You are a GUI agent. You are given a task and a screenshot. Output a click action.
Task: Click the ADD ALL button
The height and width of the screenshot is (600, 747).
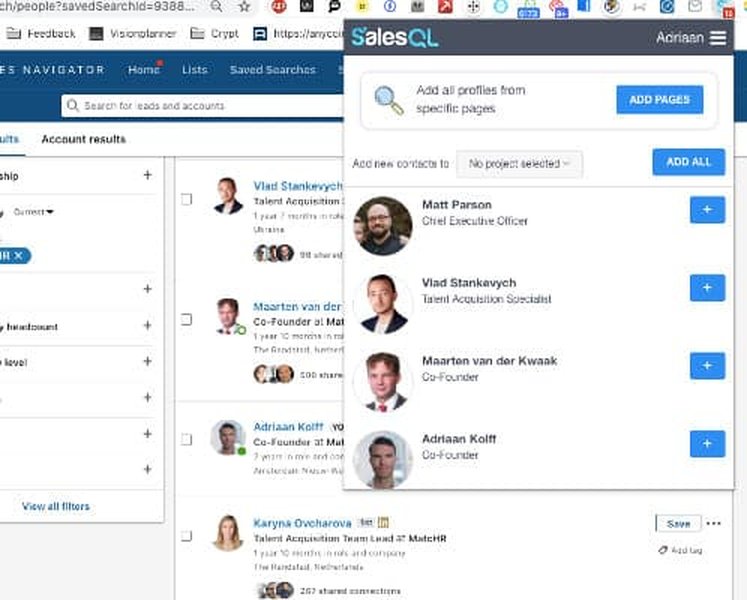click(689, 162)
